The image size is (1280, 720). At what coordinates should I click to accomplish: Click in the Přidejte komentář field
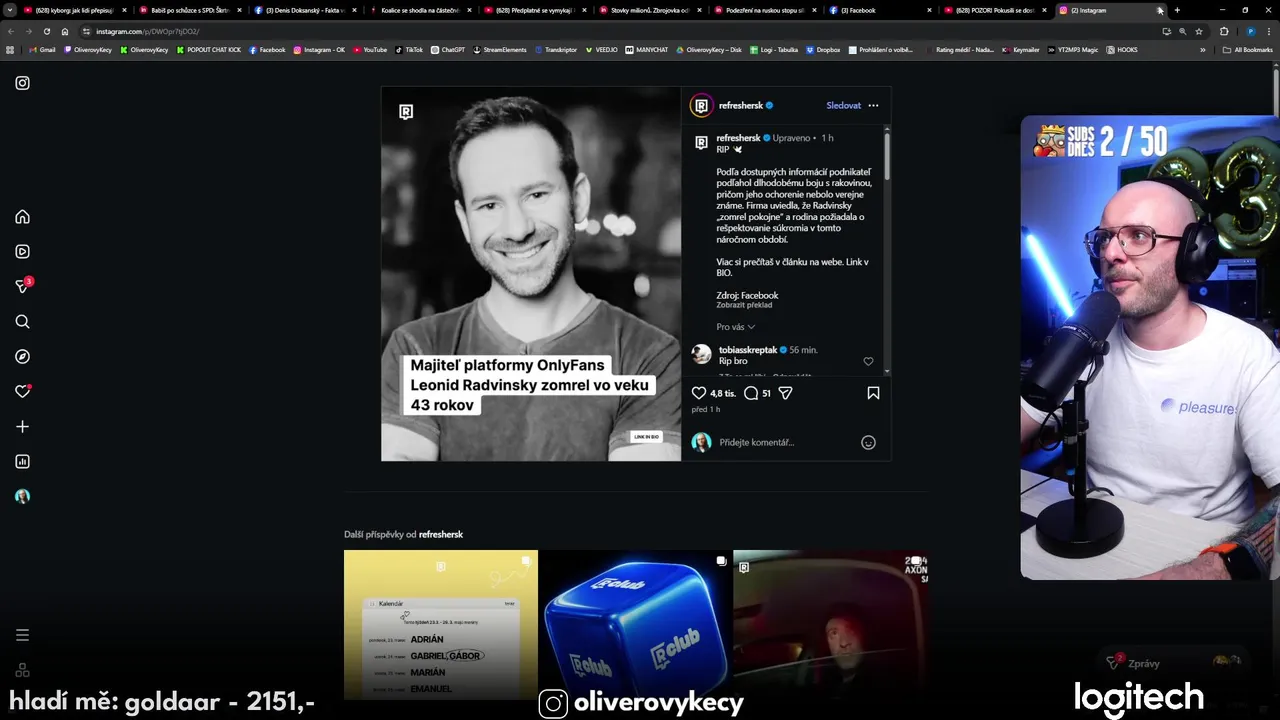786,442
